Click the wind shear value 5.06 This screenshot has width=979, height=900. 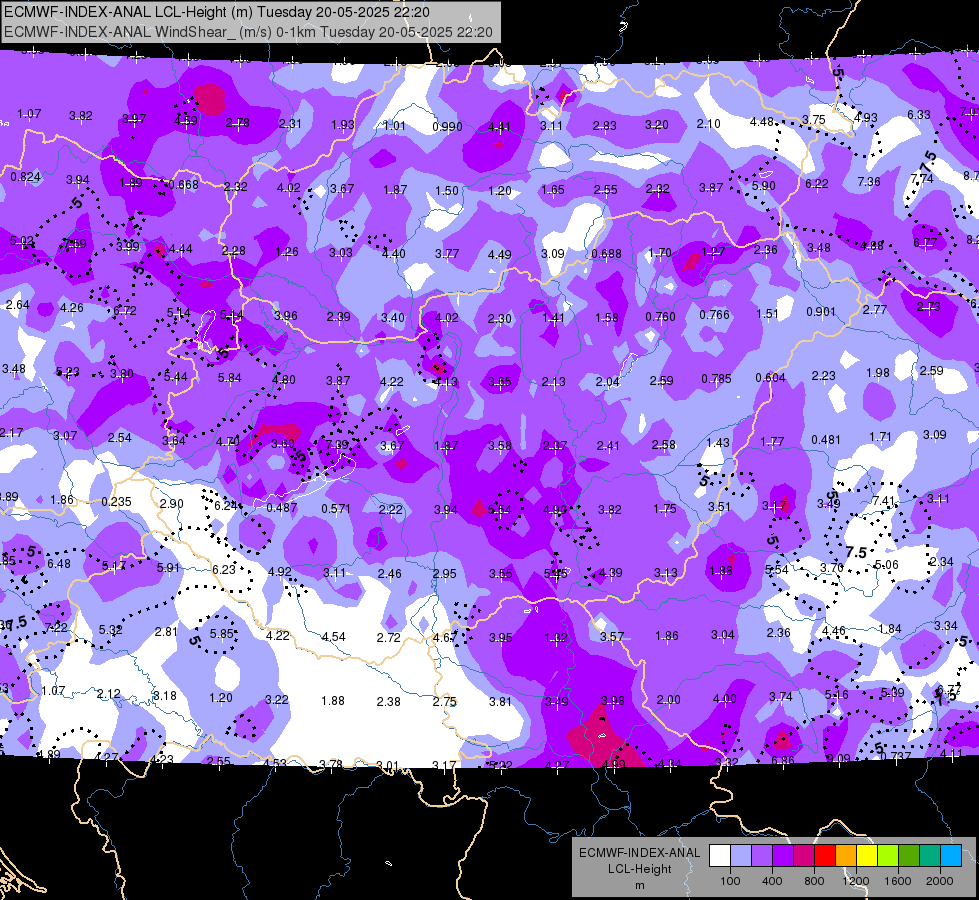887,565
